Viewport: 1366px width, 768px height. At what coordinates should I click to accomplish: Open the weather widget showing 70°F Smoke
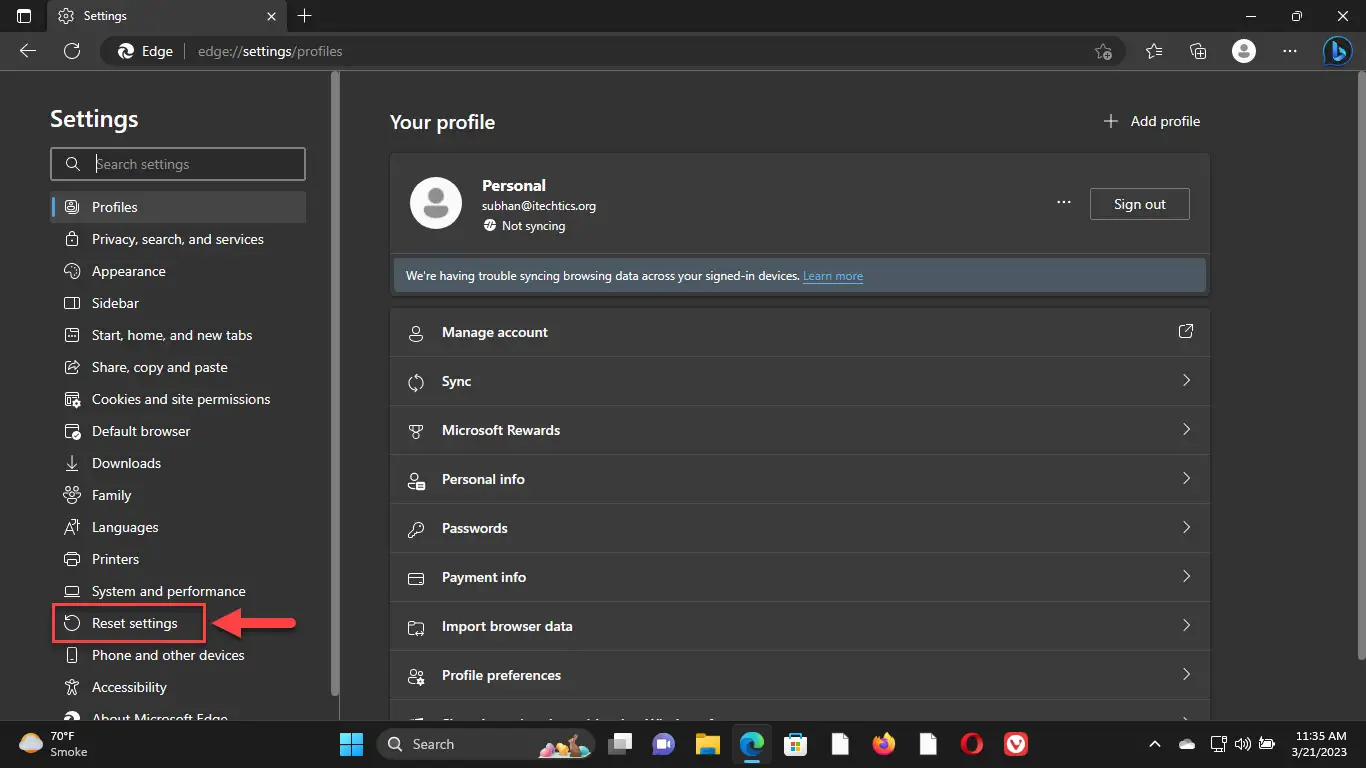pos(54,744)
